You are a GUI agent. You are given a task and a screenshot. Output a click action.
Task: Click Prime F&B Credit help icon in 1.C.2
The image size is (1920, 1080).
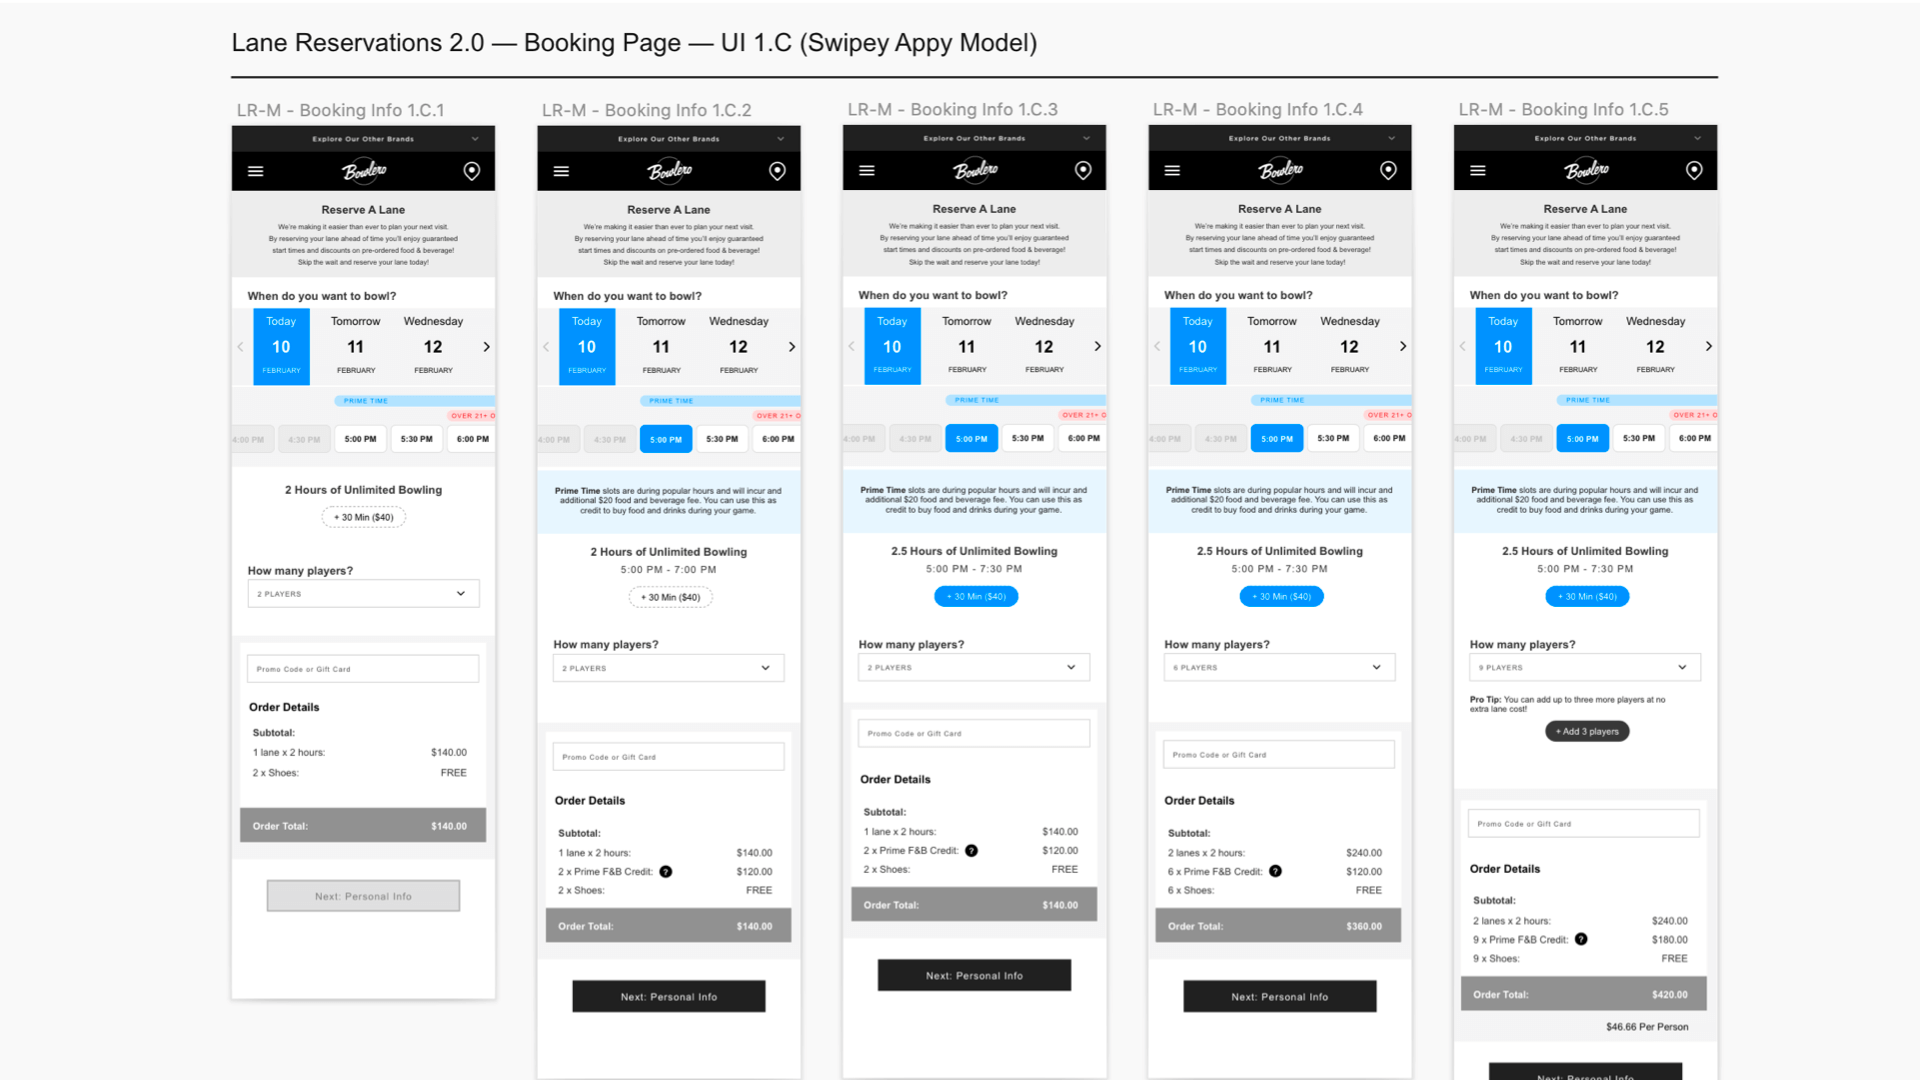coord(666,872)
